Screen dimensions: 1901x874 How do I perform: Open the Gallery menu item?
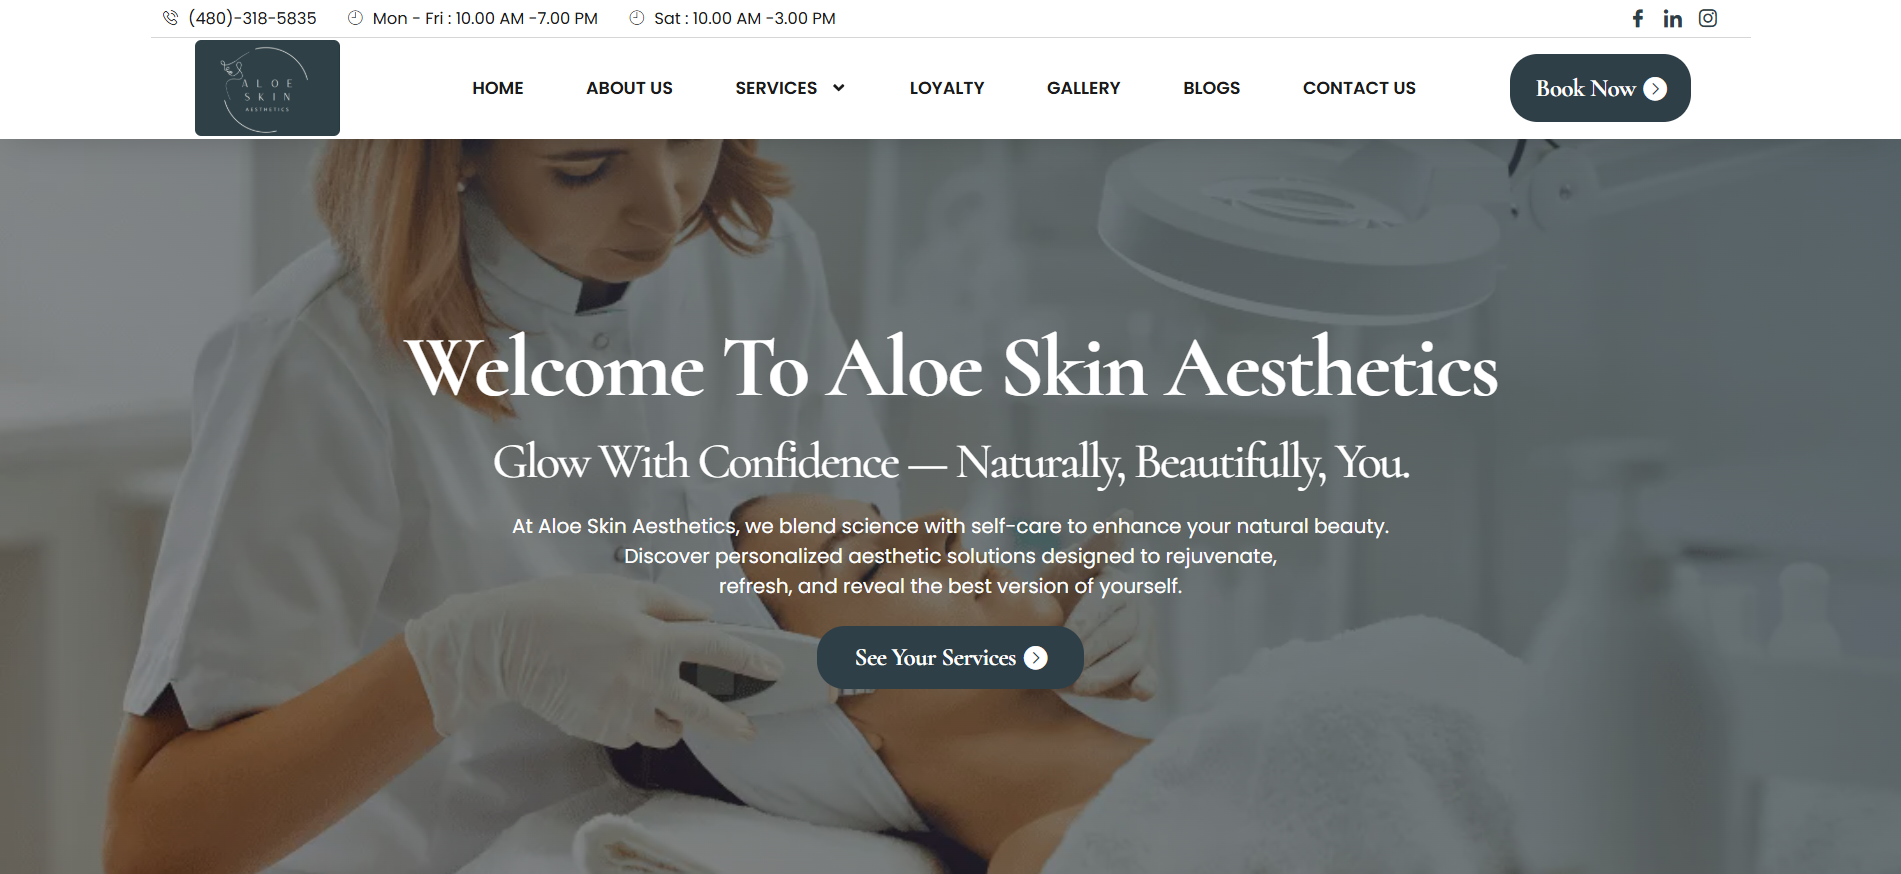tap(1083, 88)
